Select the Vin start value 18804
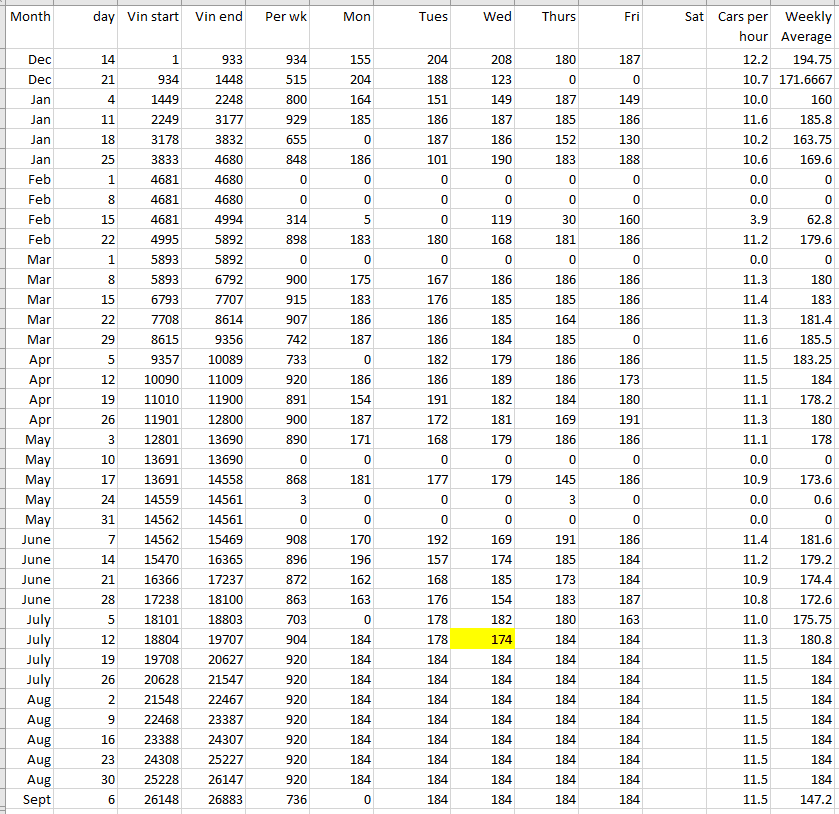The height and width of the screenshot is (814, 839). [x=153, y=640]
